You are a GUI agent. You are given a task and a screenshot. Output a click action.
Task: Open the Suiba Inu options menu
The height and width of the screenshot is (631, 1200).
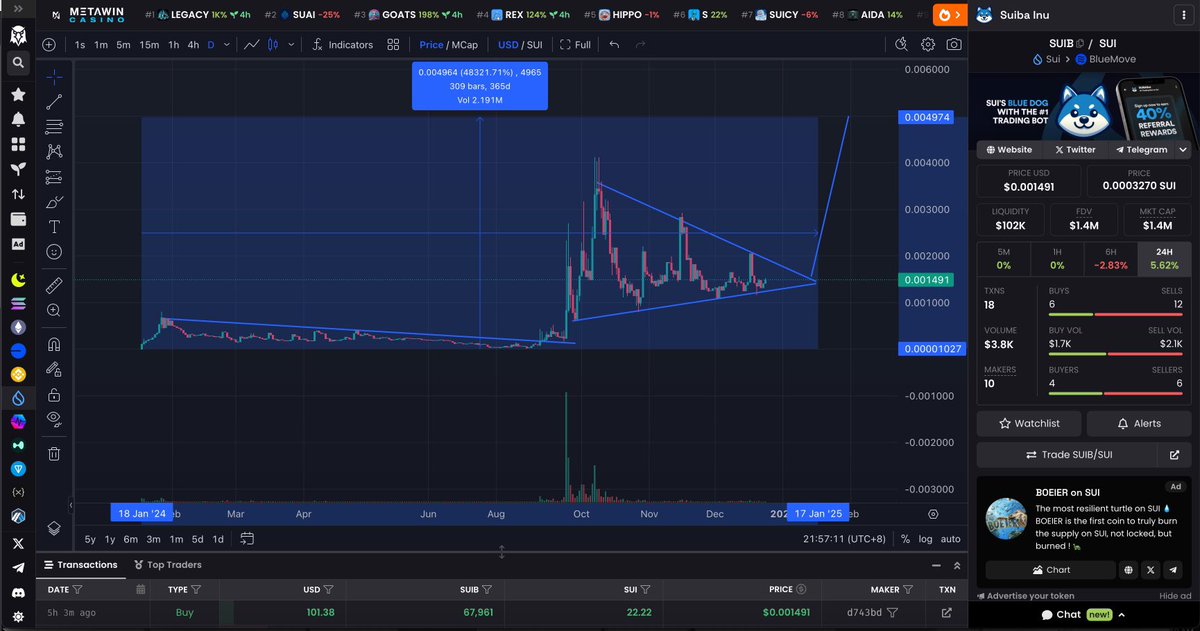pos(1183,15)
